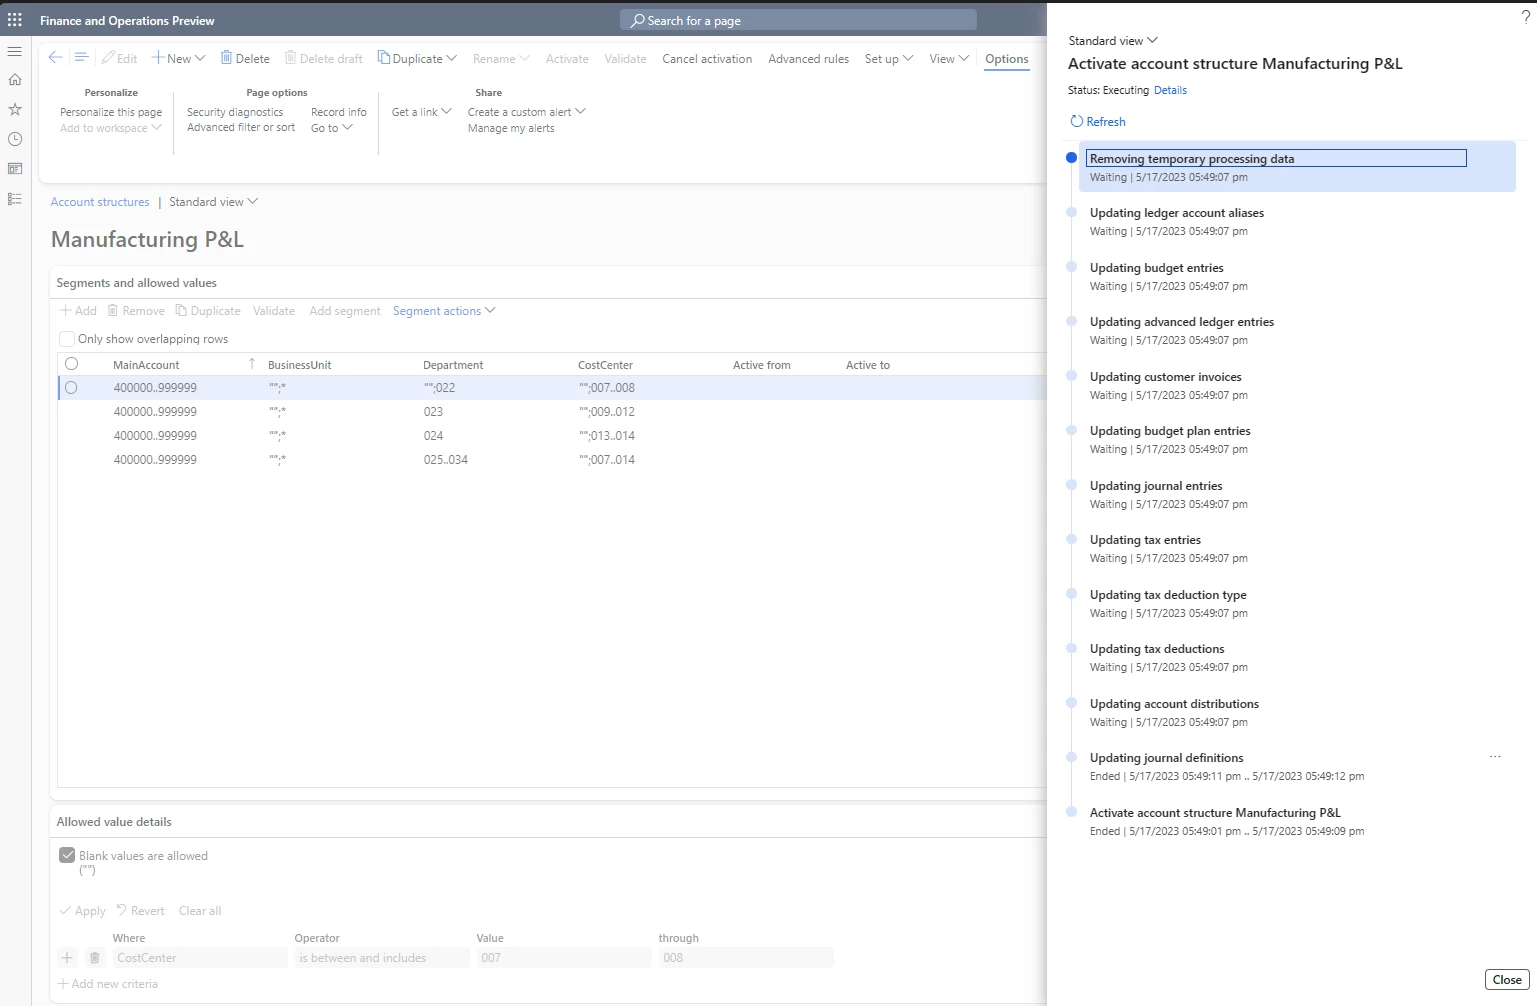Screen dimensions: 1537x1006
Task: Click the Value field containing 007
Action: [562, 957]
